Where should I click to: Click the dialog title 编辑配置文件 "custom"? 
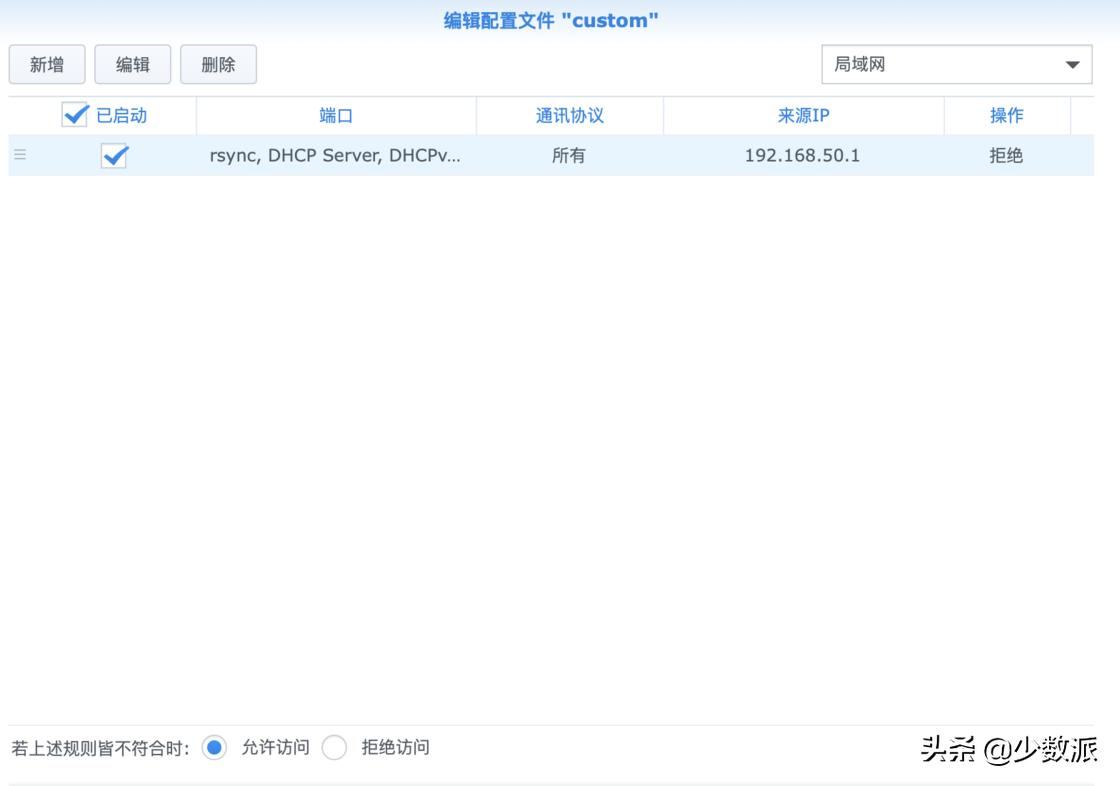[549, 19]
